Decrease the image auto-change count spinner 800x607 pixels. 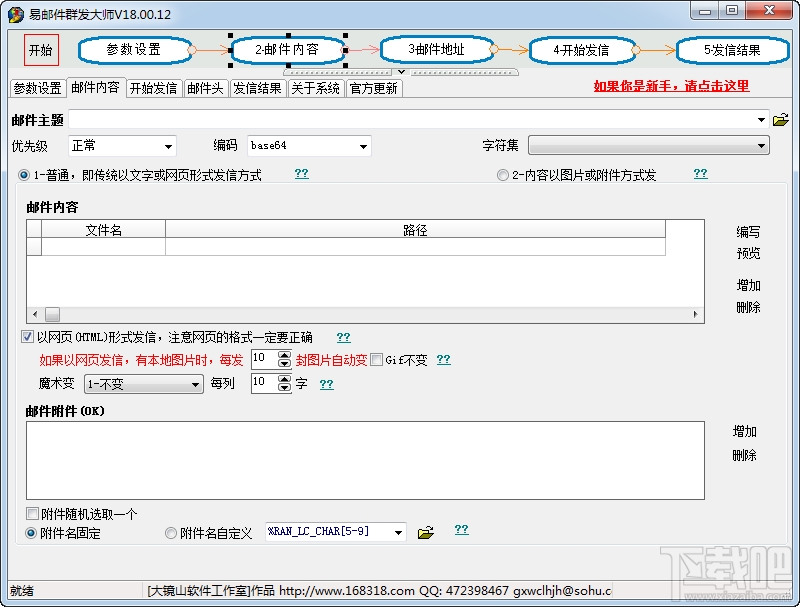click(284, 364)
